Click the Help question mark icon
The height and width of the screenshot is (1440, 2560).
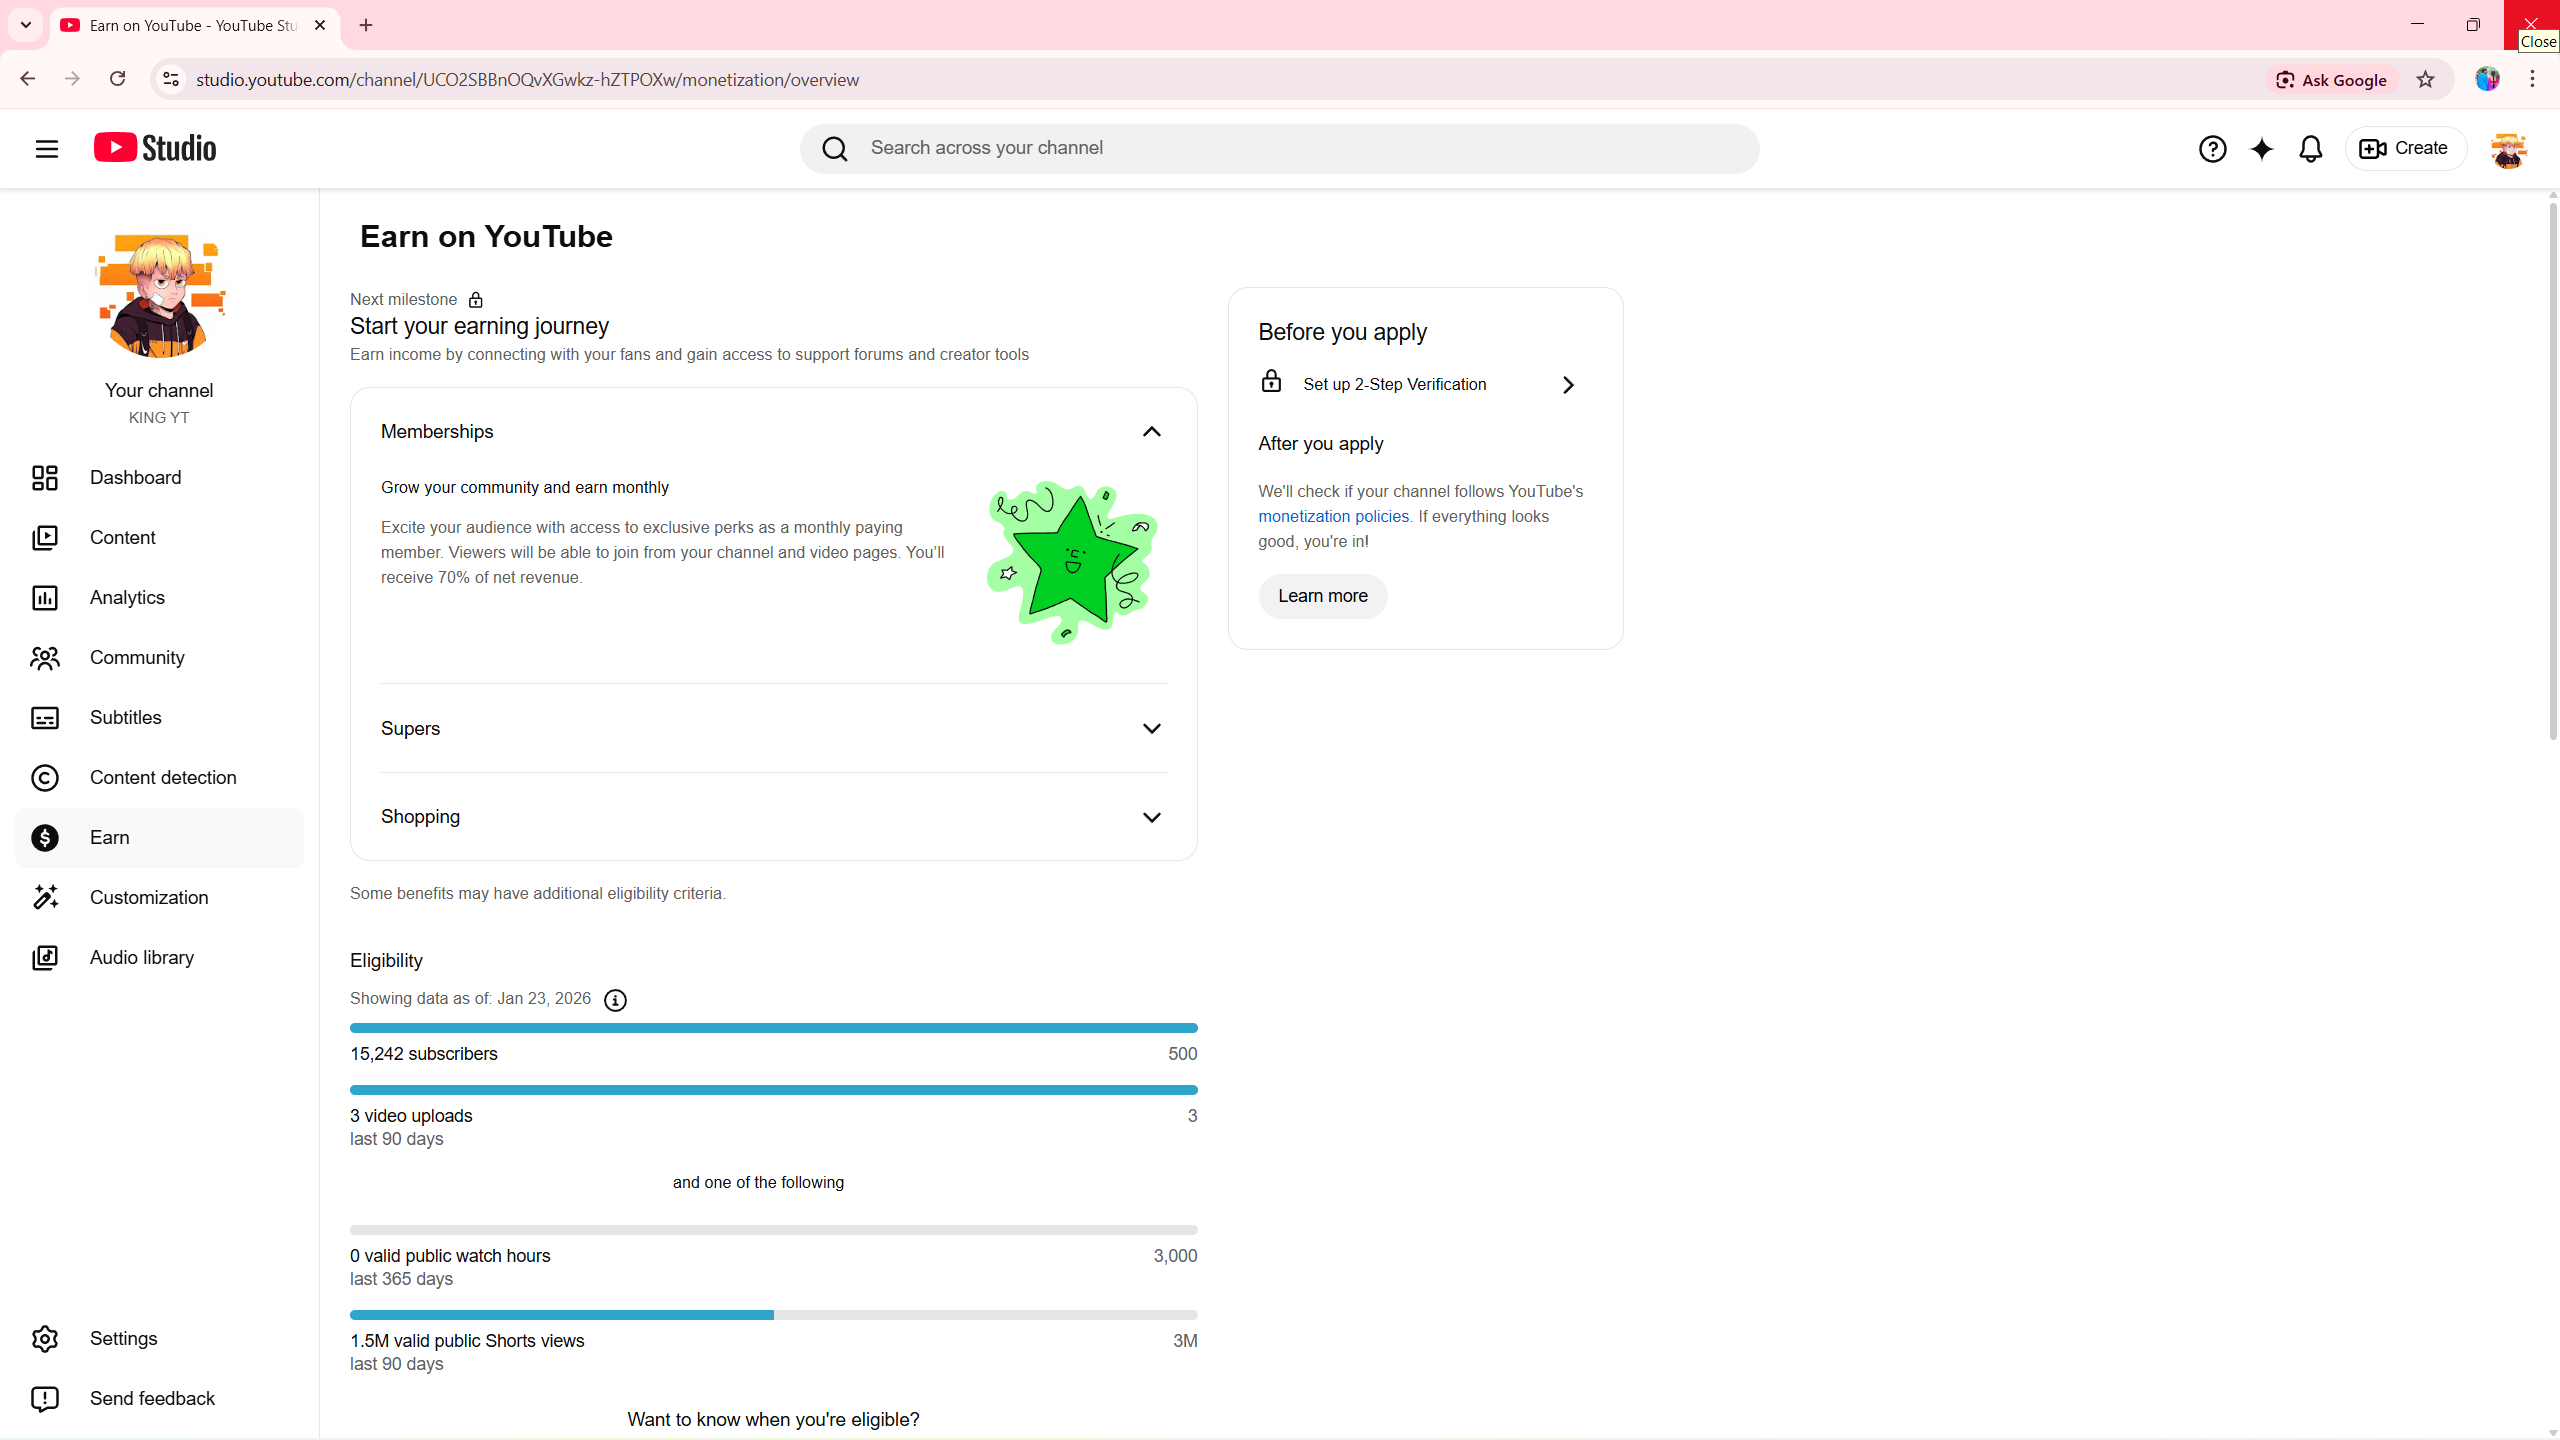tap(2212, 149)
